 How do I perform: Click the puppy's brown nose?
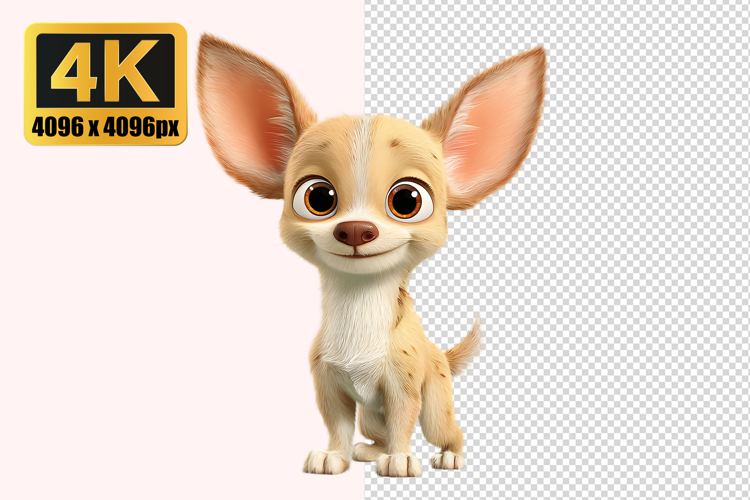[x=356, y=233]
